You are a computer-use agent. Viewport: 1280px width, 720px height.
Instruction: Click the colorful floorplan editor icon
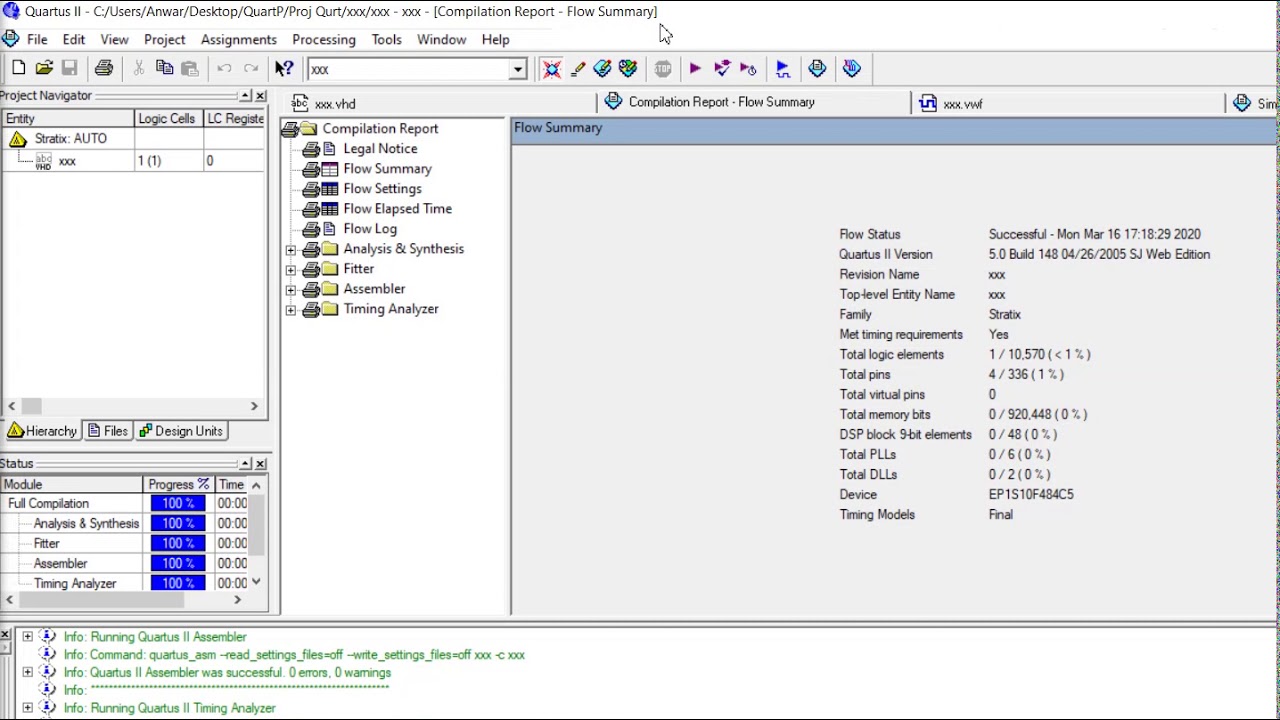[x=628, y=68]
